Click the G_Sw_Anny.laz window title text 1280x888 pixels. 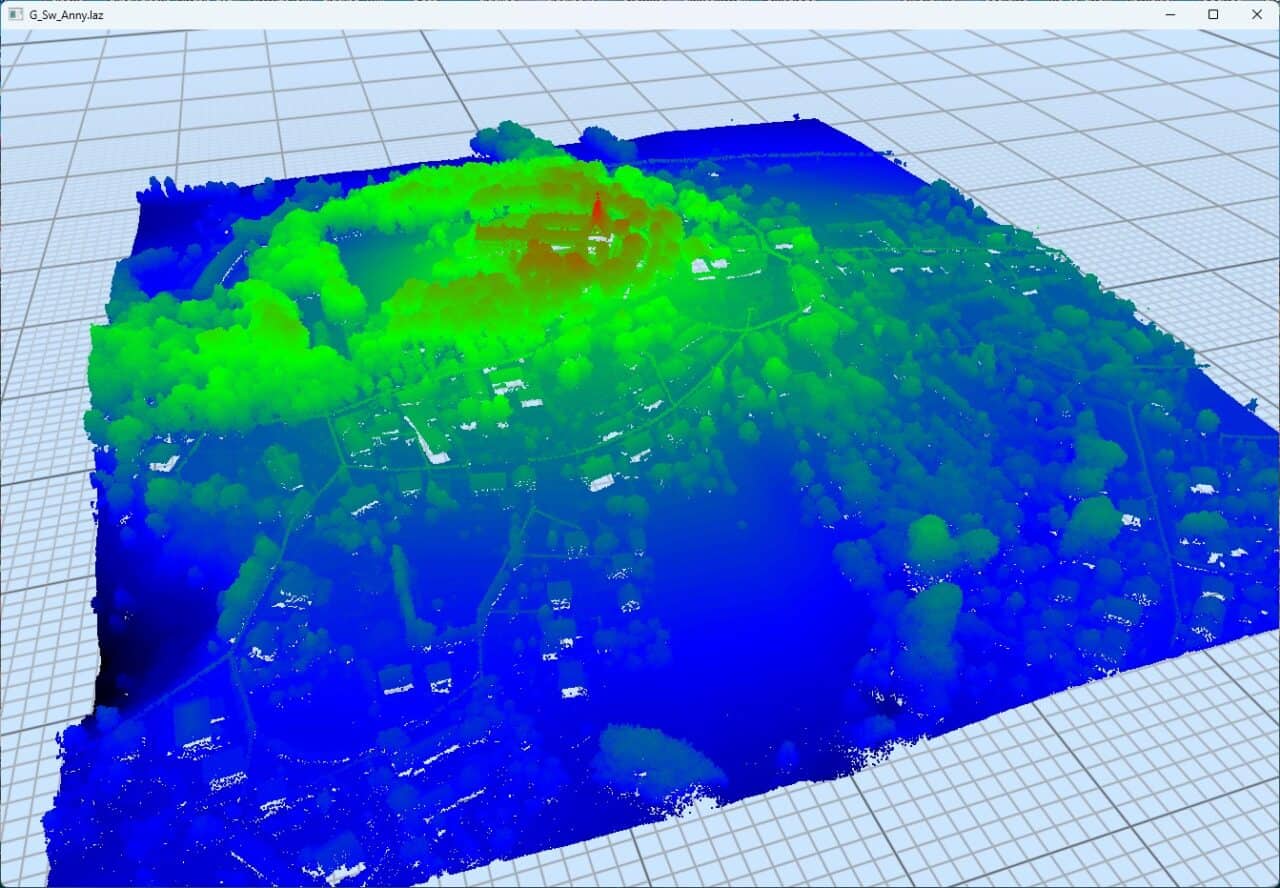(66, 14)
